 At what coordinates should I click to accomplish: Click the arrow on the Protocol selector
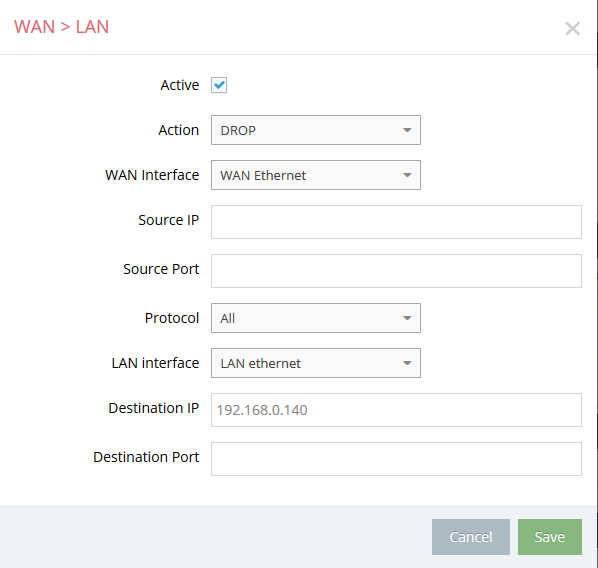[x=407, y=318]
